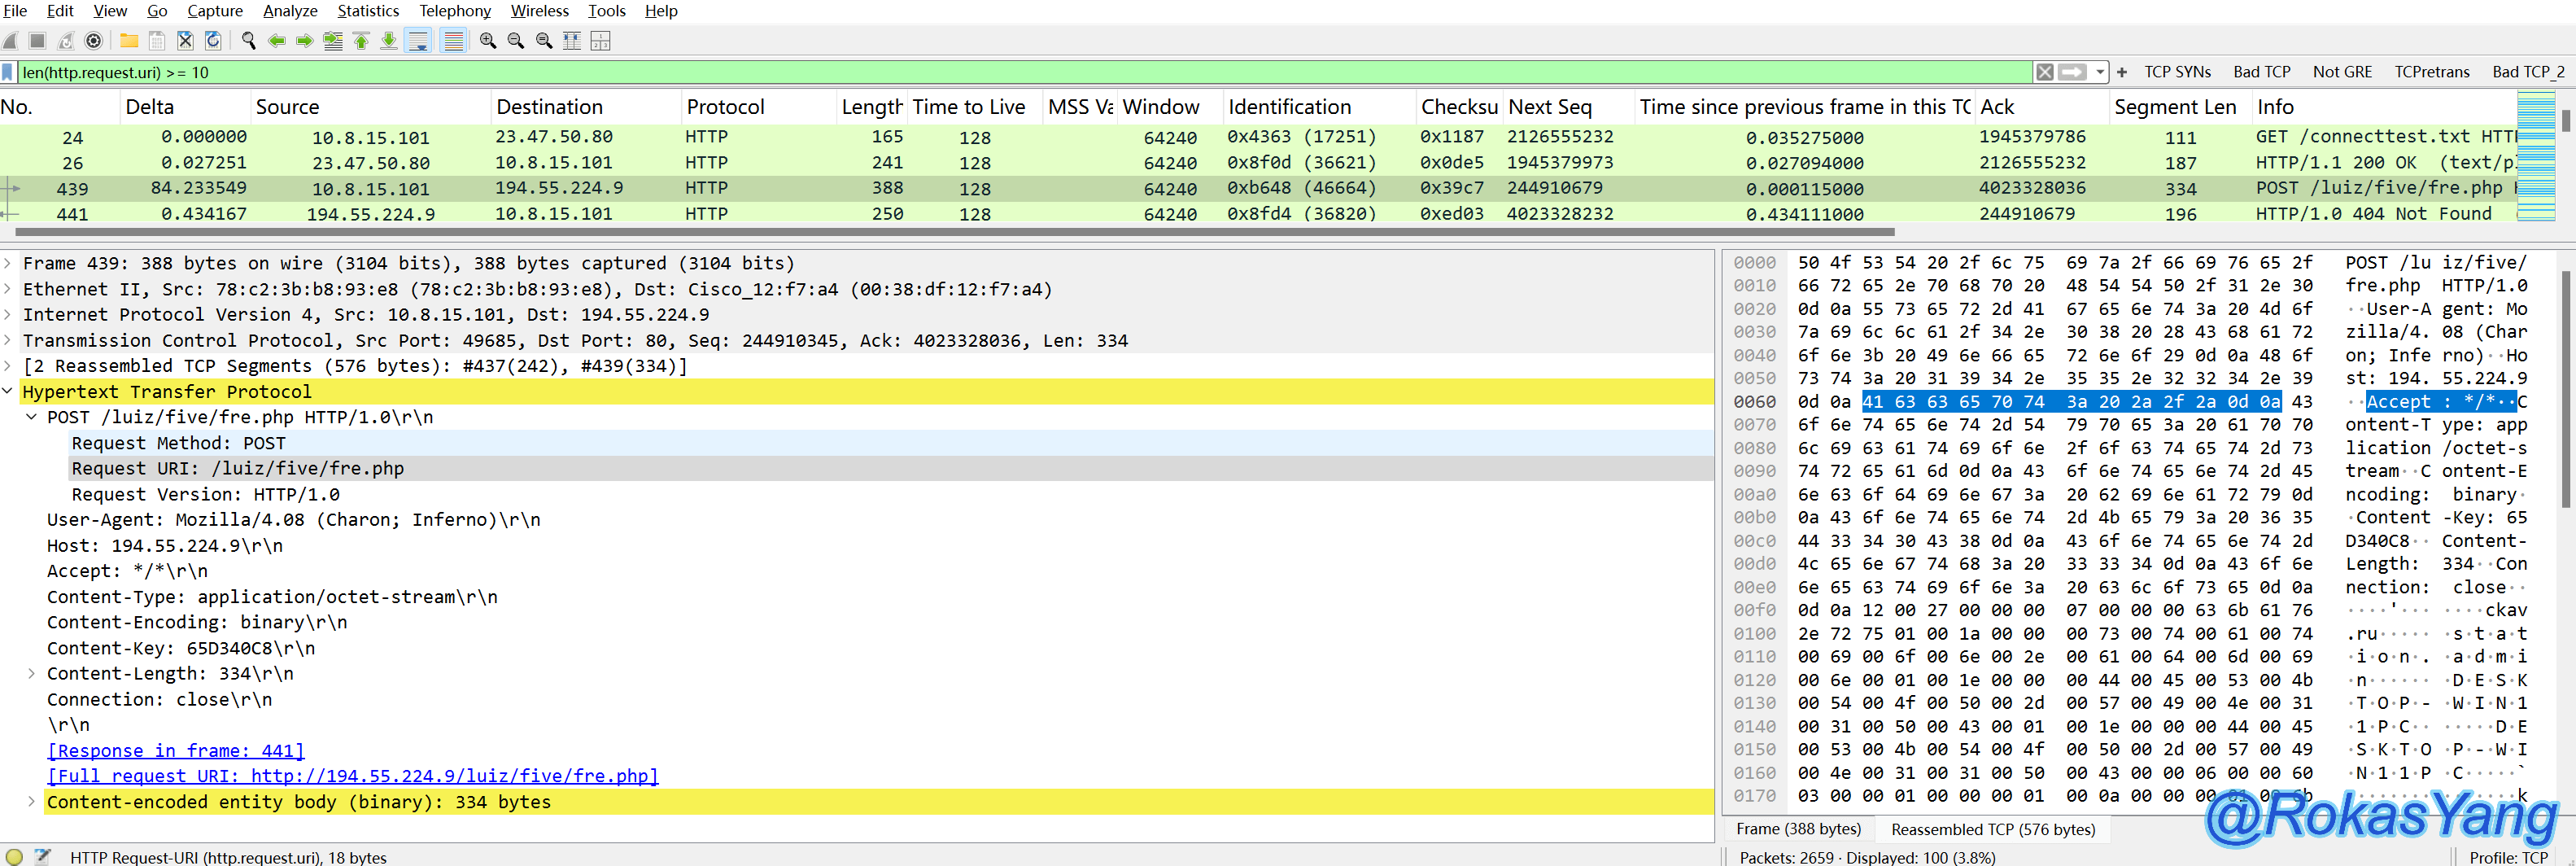Screen dimensions: 2576x866
Task: Click the find packet magnifier icon
Action: [248, 41]
